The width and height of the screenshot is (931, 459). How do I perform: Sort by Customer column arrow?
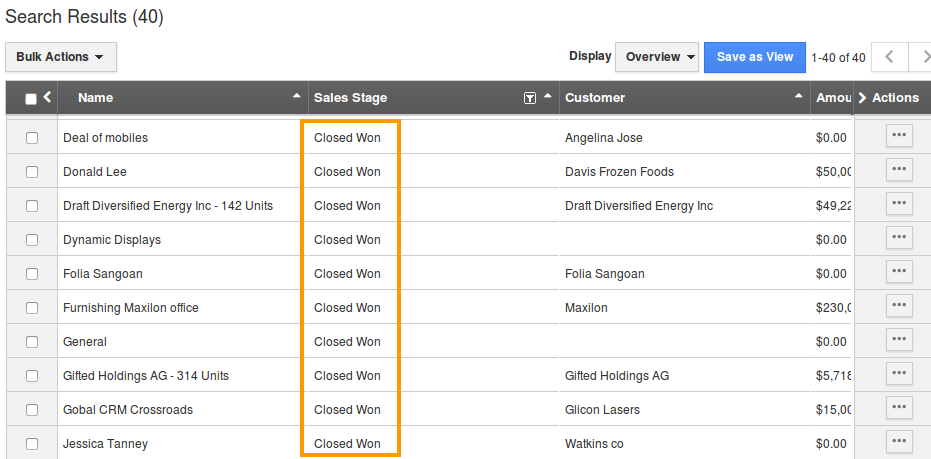point(798,97)
